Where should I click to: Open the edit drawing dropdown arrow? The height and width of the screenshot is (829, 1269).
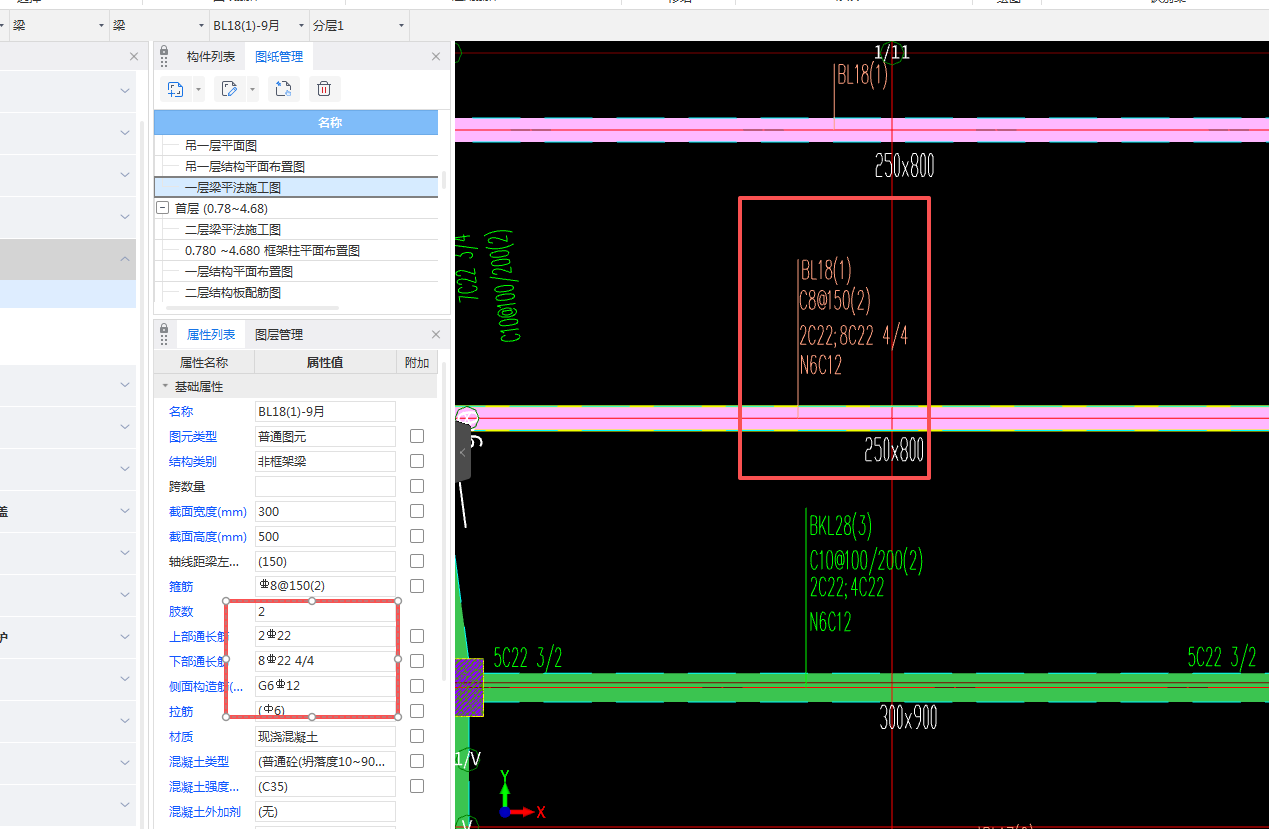click(x=252, y=89)
